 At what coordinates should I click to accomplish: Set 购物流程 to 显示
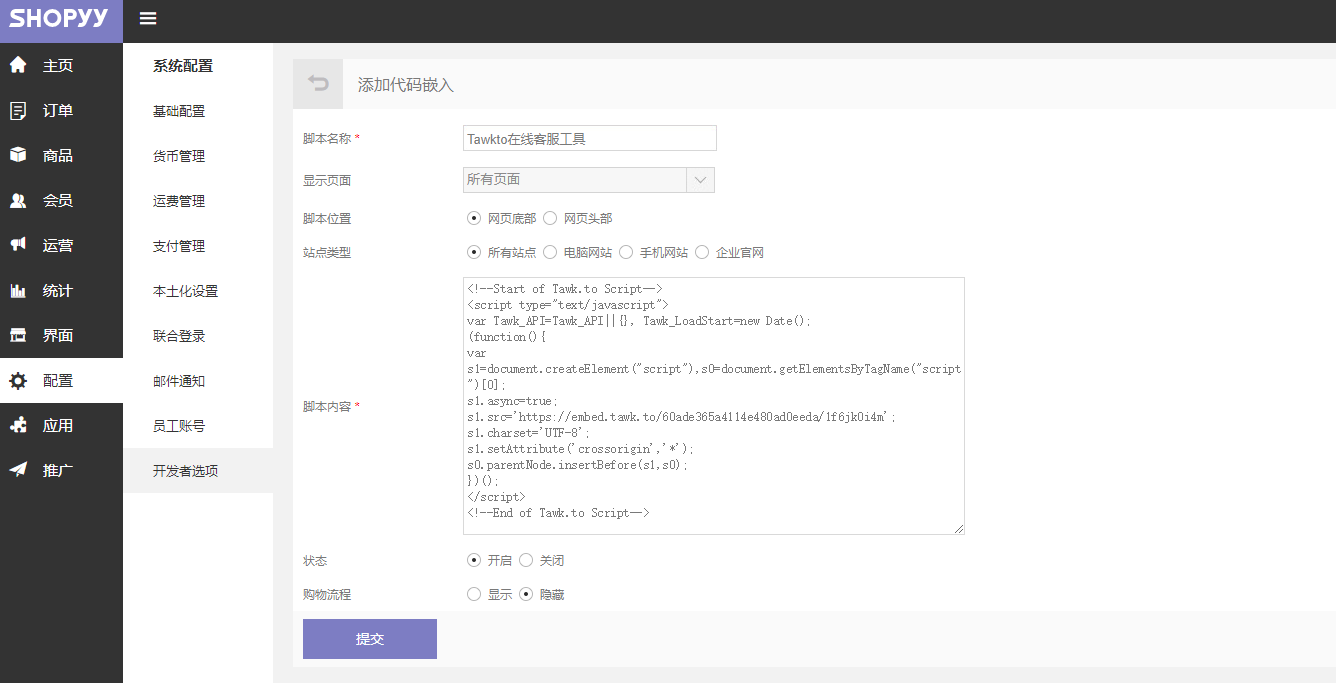pos(474,594)
